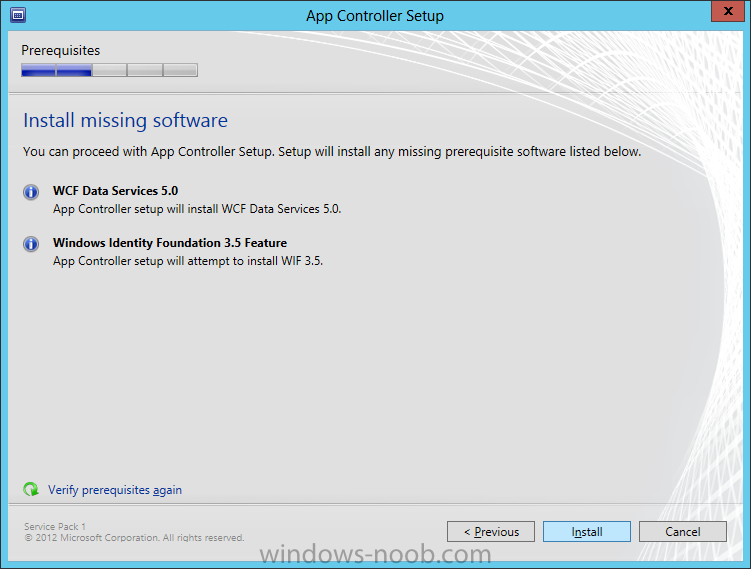Click the Install button
This screenshot has height=569, width=751.
pos(587,532)
